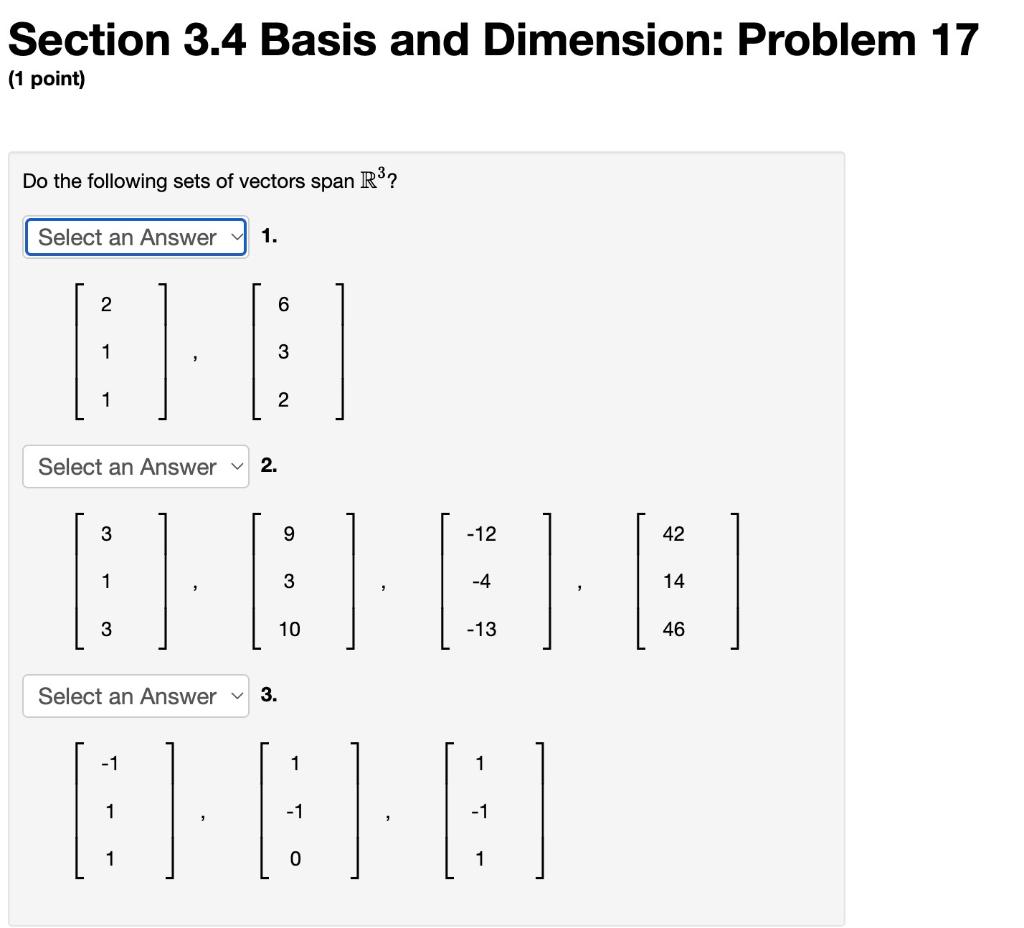Image resolution: width=1024 pixels, height=928 pixels.
Task: Click the bold label 2 beside the second dropdown
Action: pos(265,466)
